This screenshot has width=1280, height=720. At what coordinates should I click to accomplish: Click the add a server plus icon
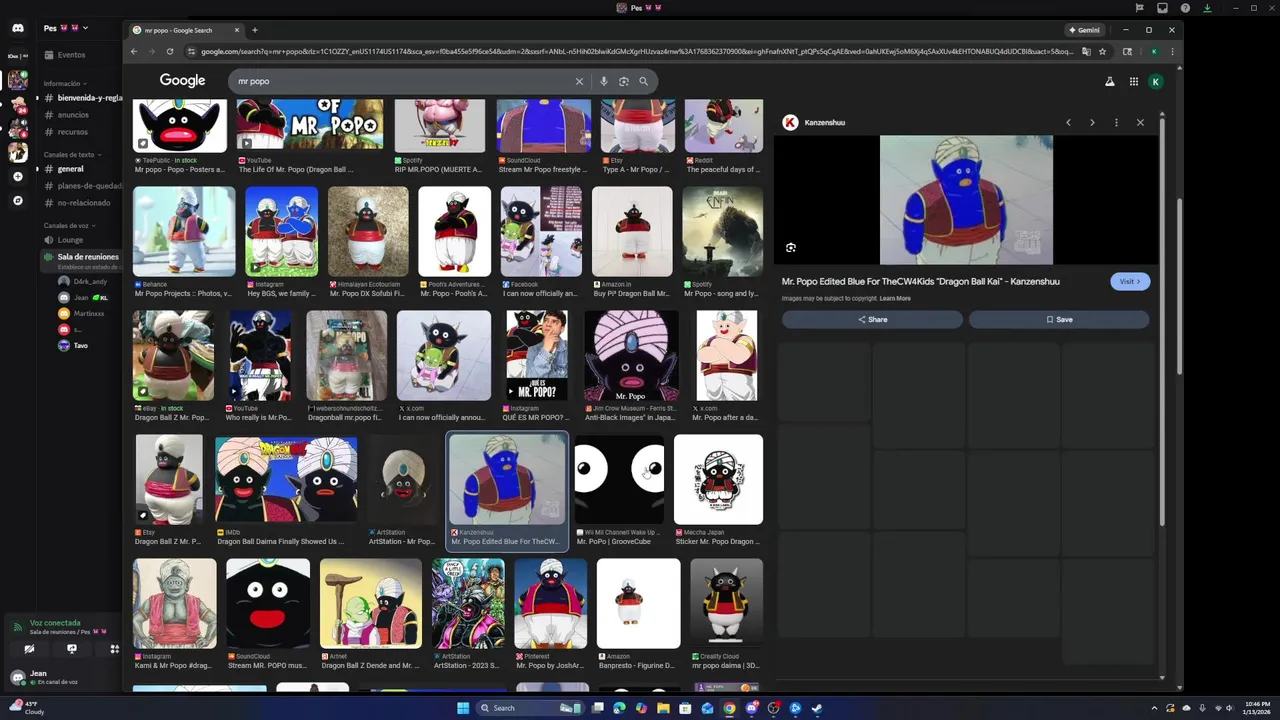pyautogui.click(x=17, y=177)
